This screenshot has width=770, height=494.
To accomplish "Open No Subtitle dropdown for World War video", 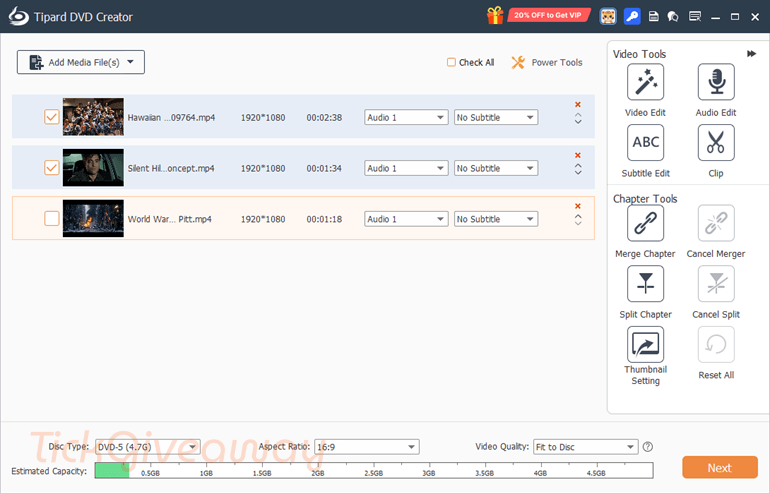I will pyautogui.click(x=496, y=219).
